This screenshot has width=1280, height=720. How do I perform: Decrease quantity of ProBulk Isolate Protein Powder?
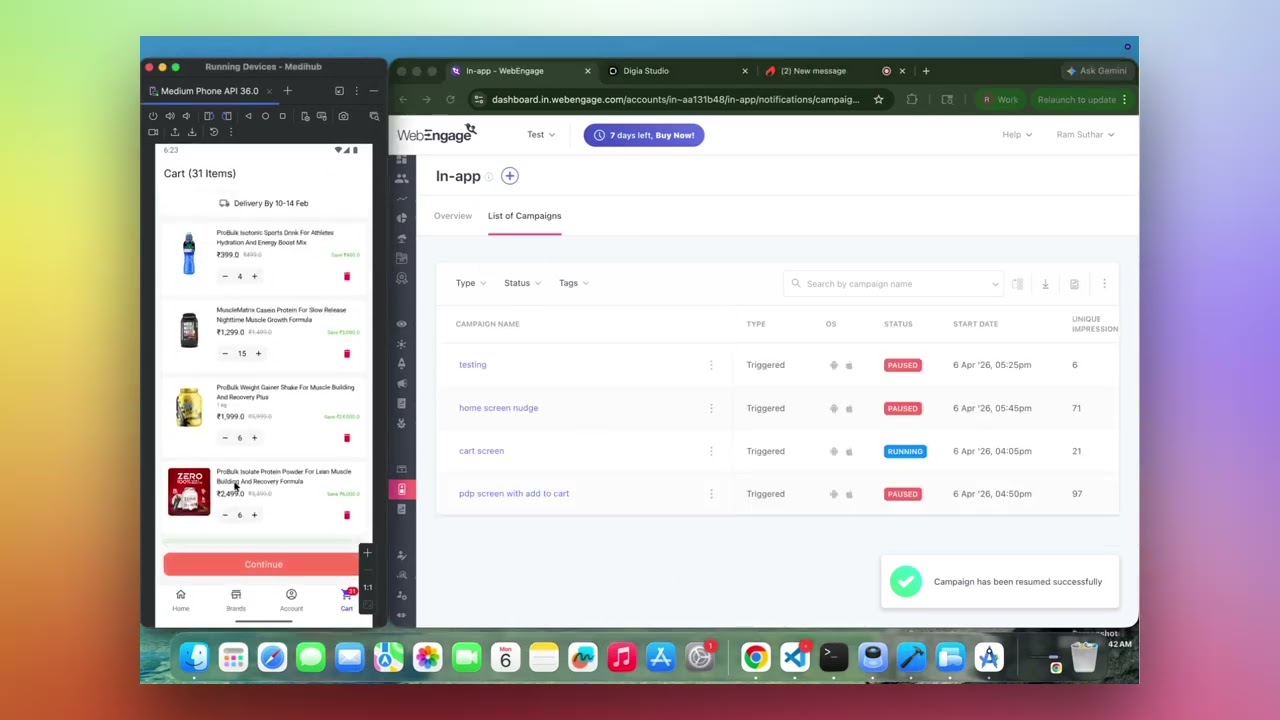pyautogui.click(x=224, y=515)
